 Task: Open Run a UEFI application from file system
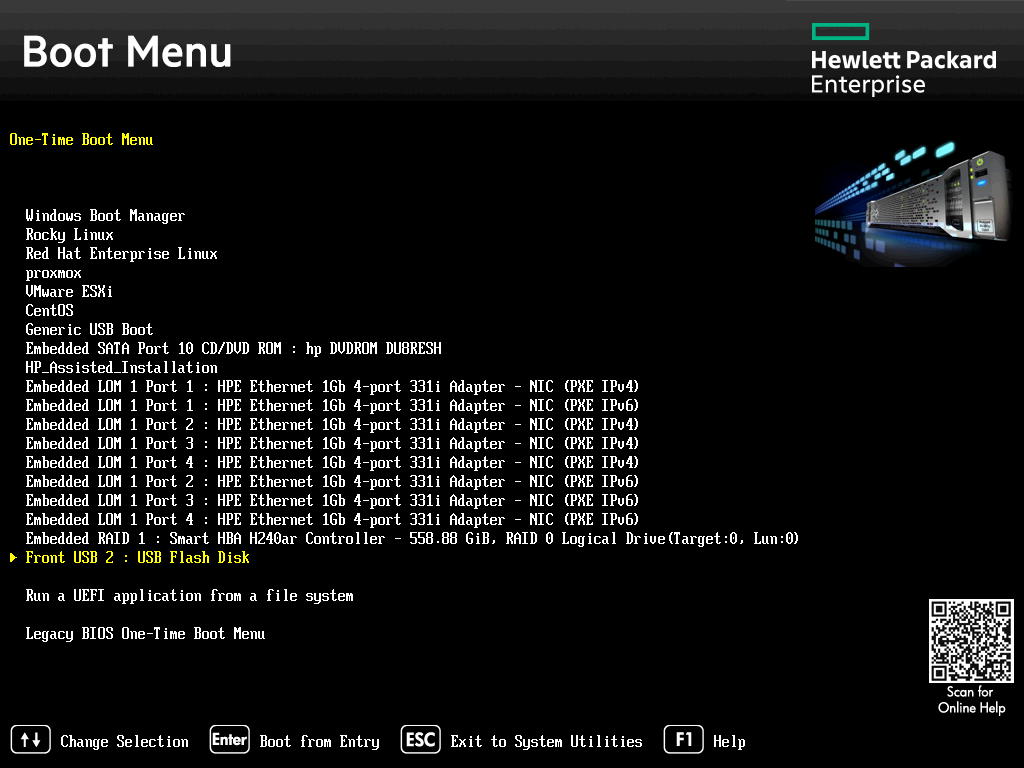189,596
